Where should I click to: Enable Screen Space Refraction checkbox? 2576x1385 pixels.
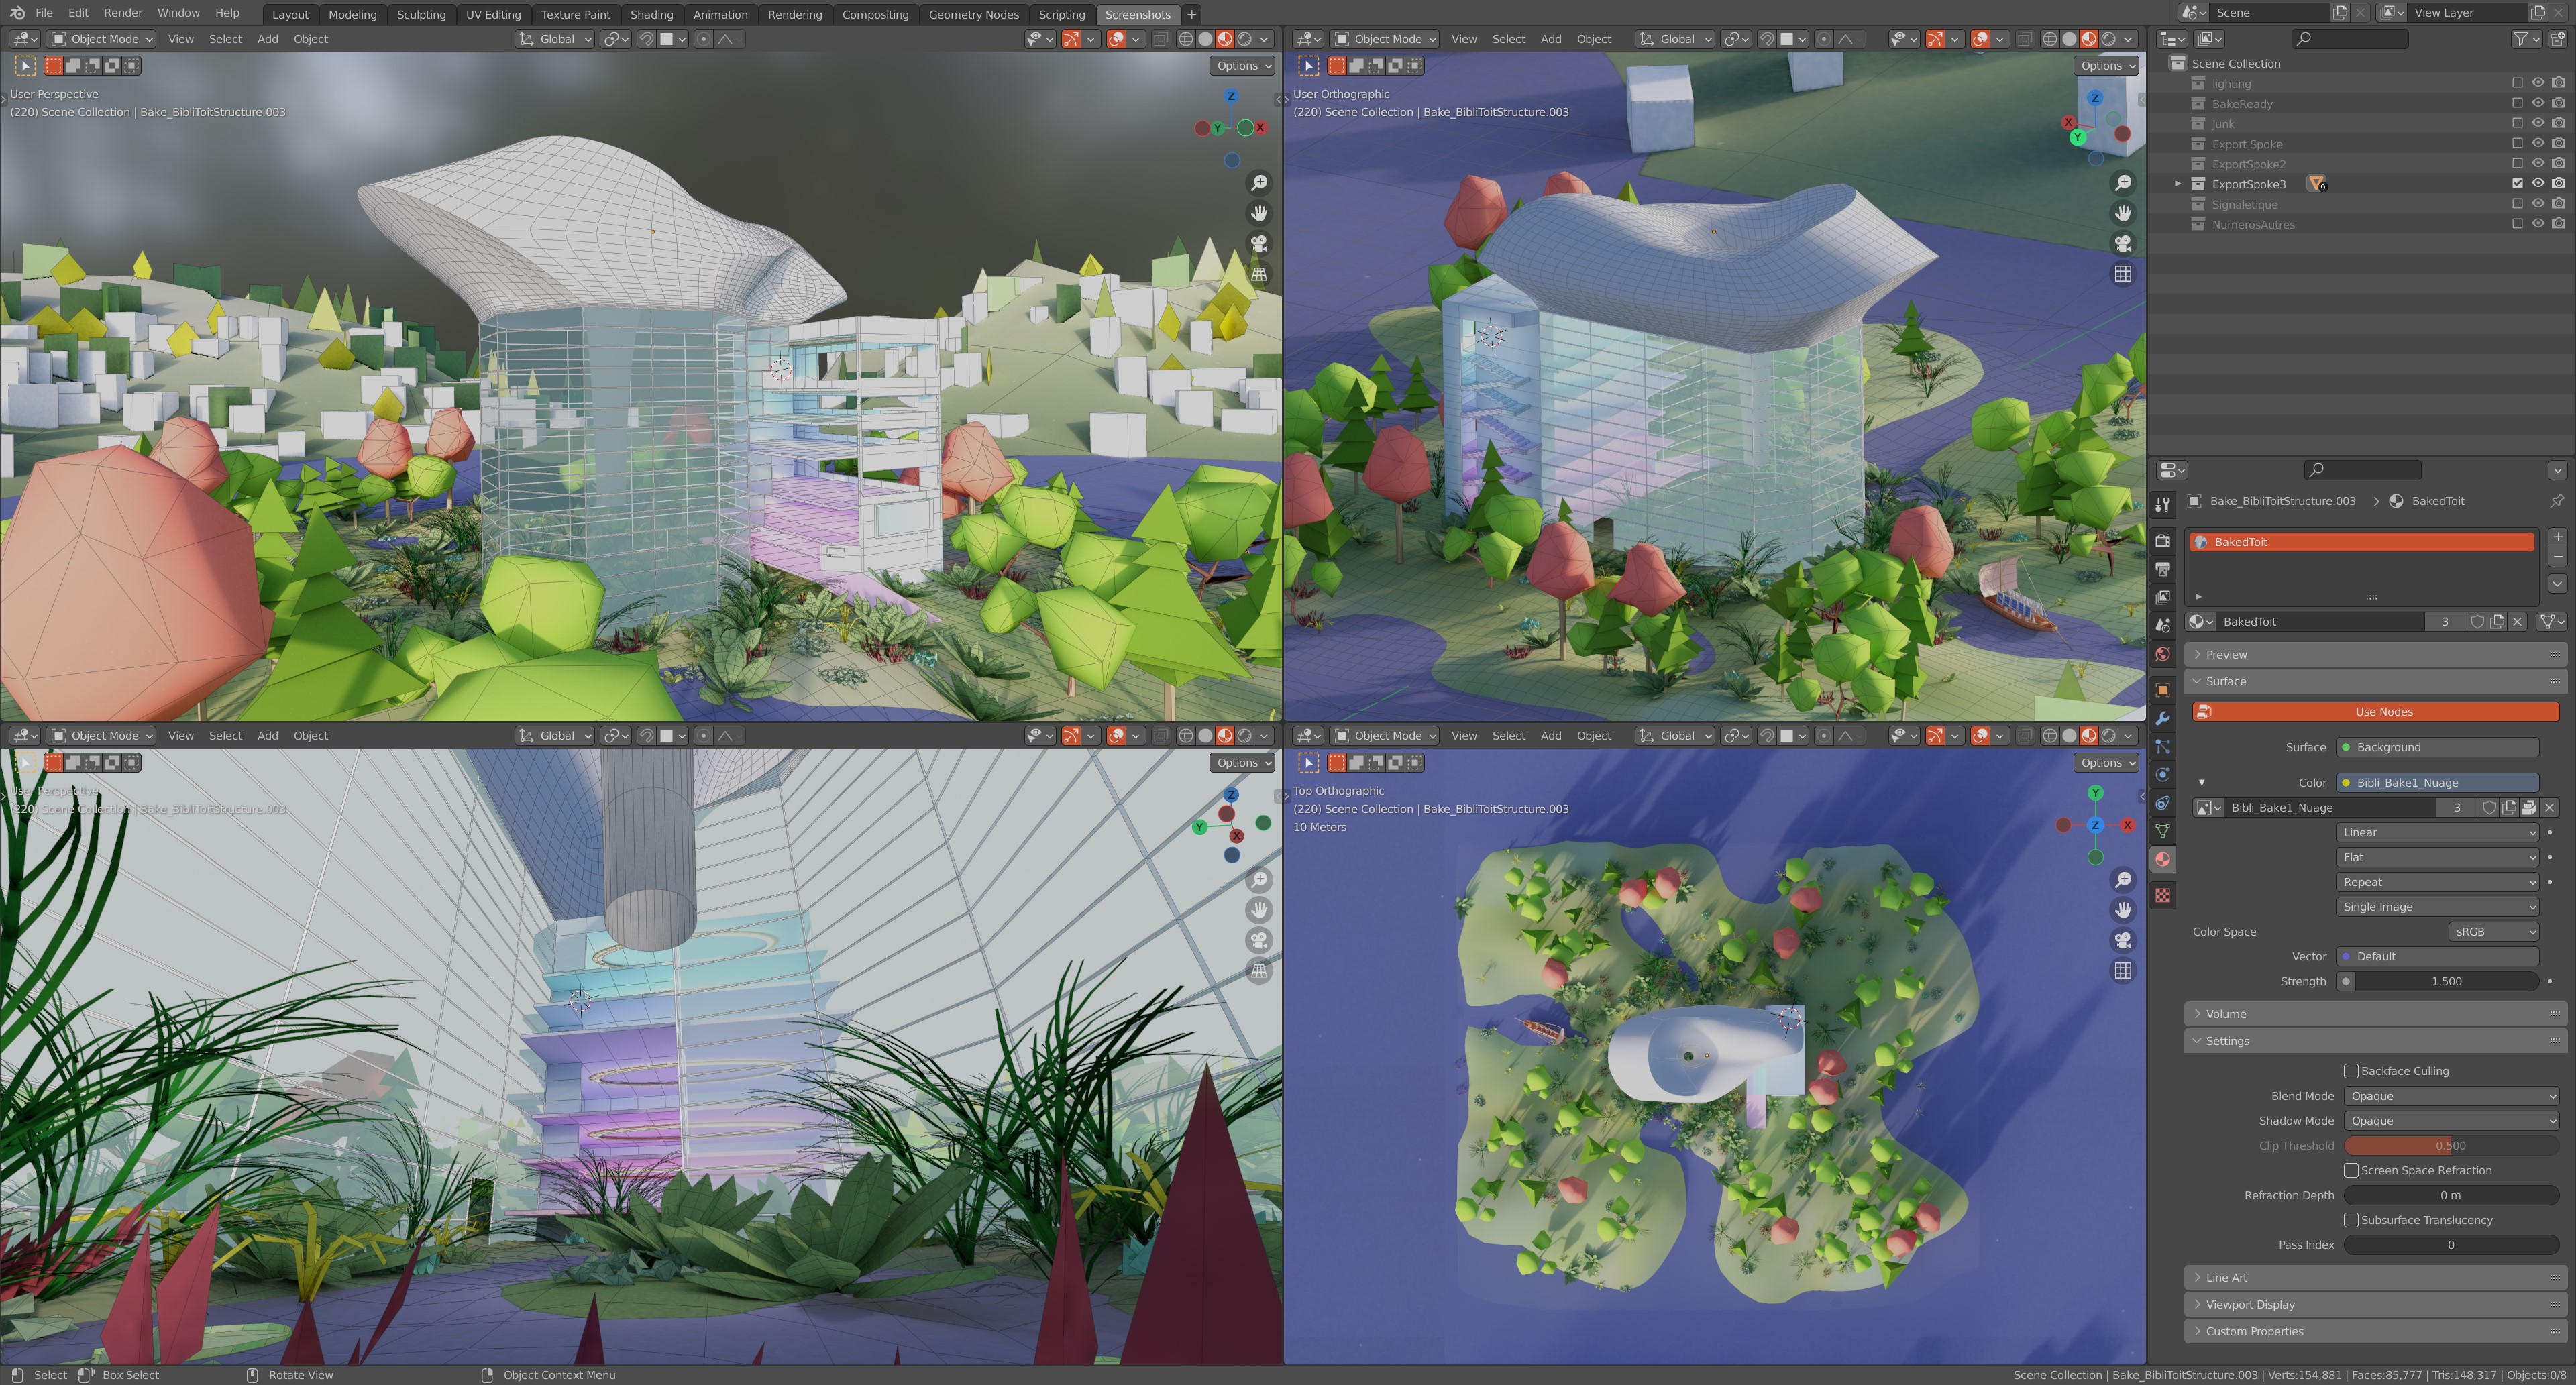(2351, 1170)
